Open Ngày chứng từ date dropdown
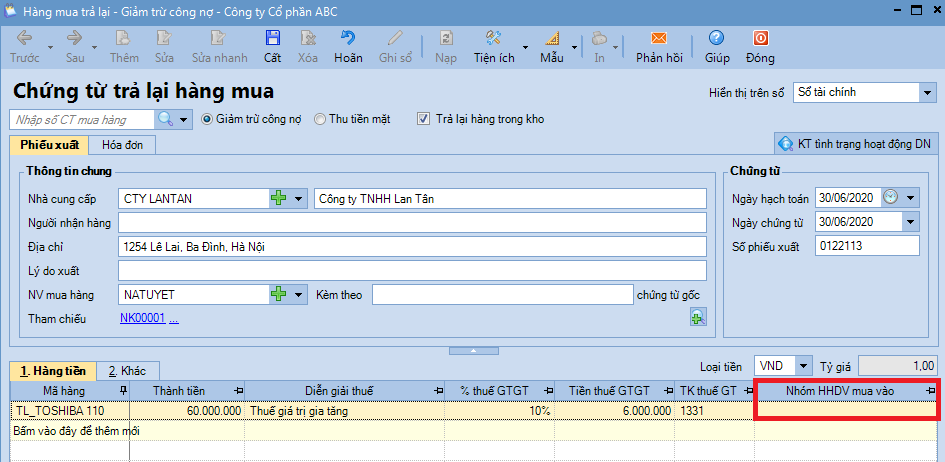The image size is (945, 462). [910, 222]
